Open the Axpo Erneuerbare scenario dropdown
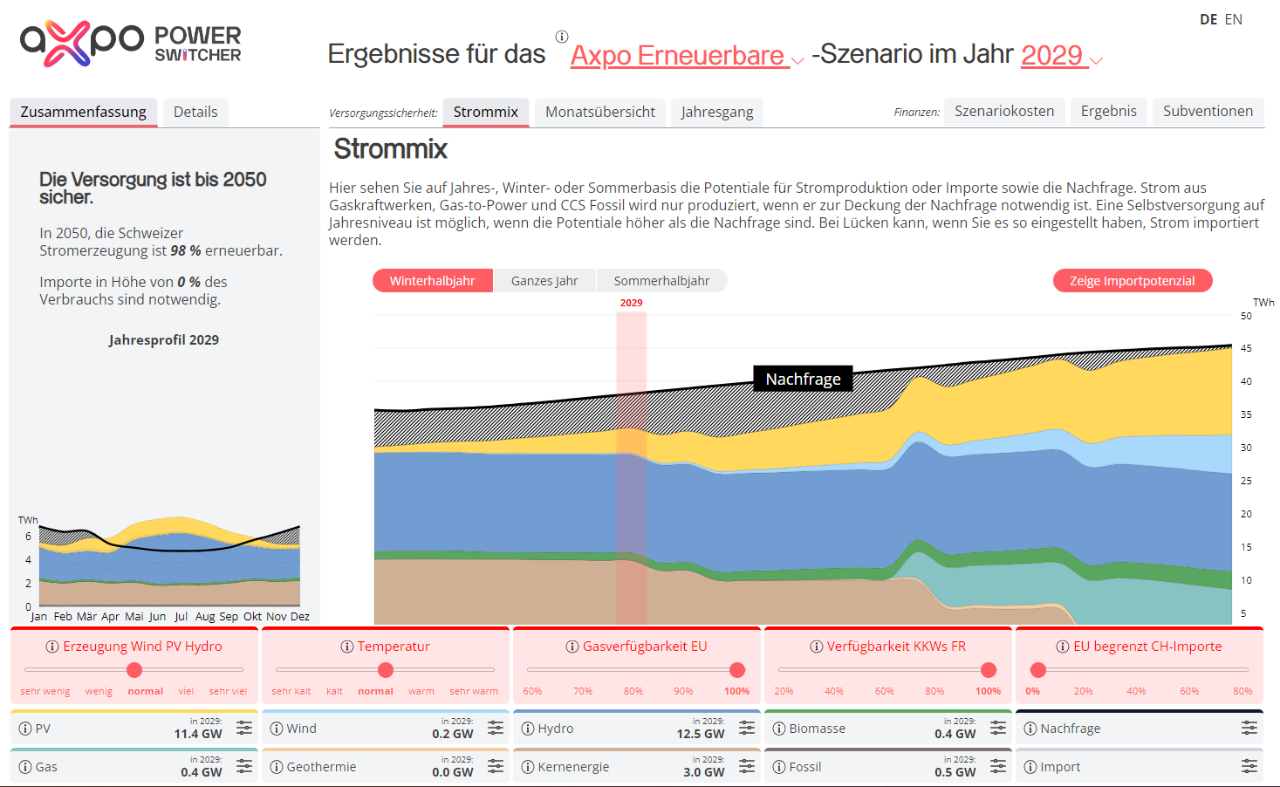 point(686,56)
